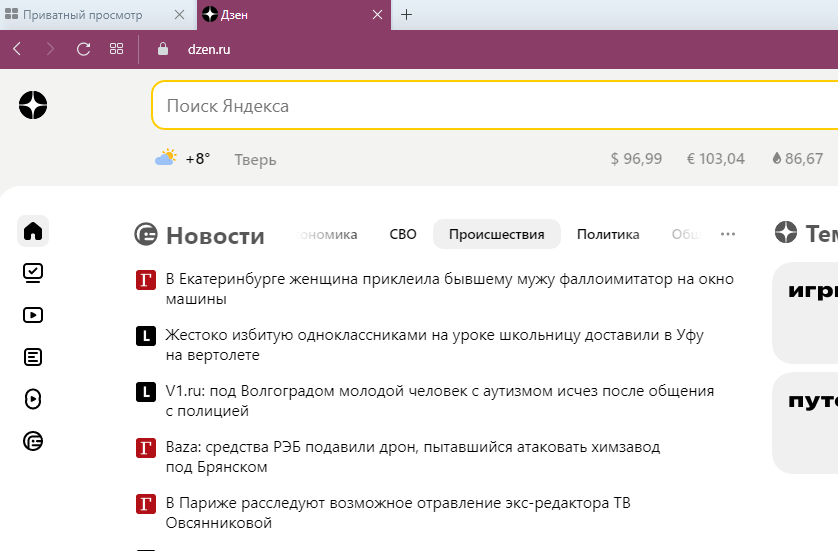Screen dimensions: 838x551
Task: Go back with the browser back arrow
Action: tap(17, 49)
